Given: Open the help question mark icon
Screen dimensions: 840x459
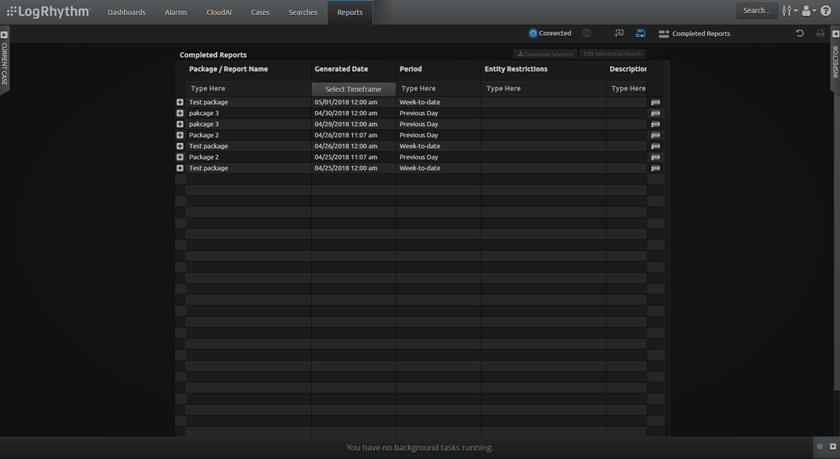Looking at the screenshot, I should 826,11.
